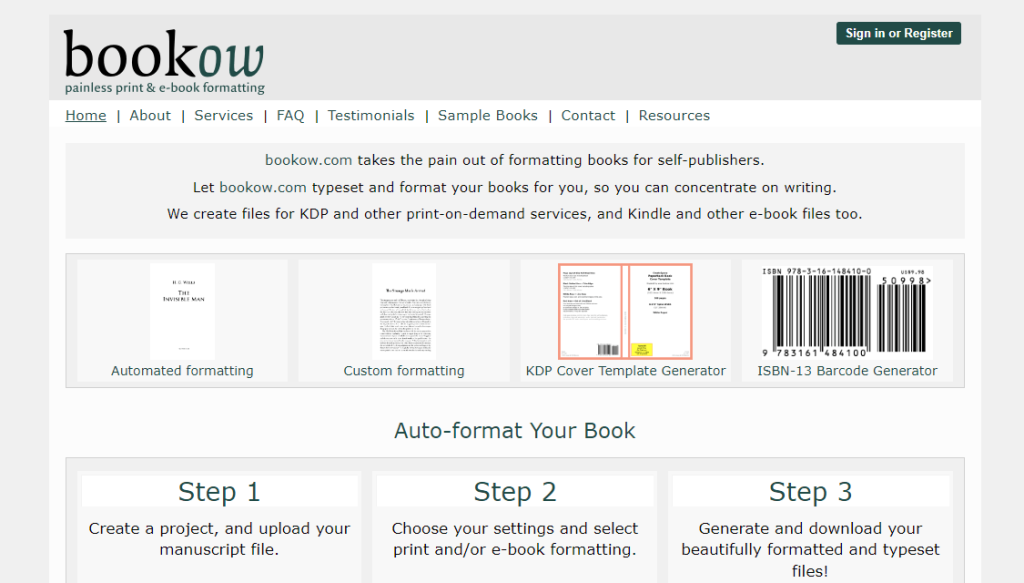The width and height of the screenshot is (1024, 583).
Task: Open the typeset text page thumbnail
Action: point(404,311)
